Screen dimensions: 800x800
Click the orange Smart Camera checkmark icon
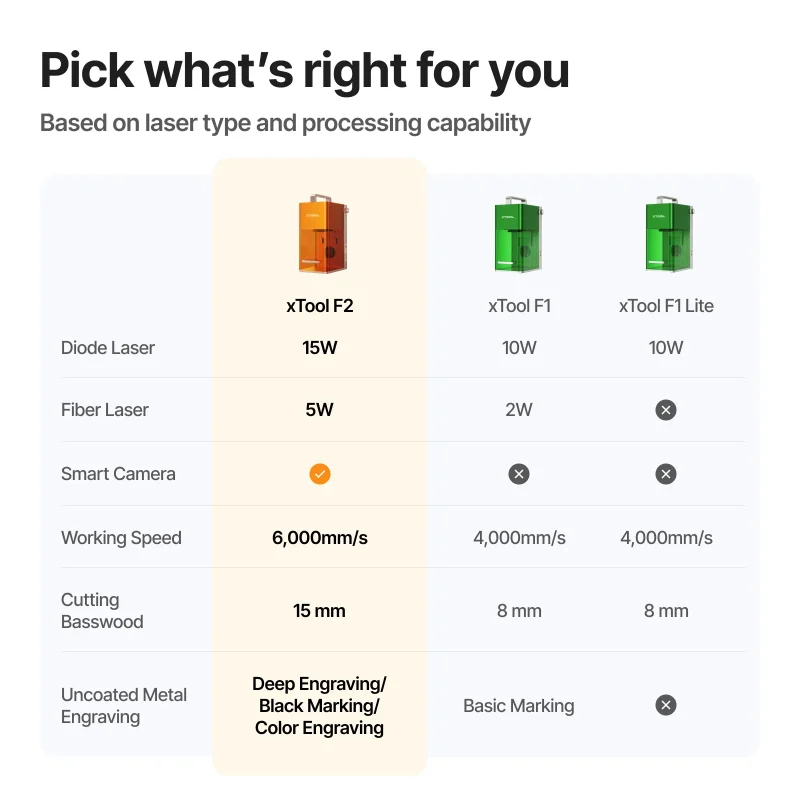320,474
